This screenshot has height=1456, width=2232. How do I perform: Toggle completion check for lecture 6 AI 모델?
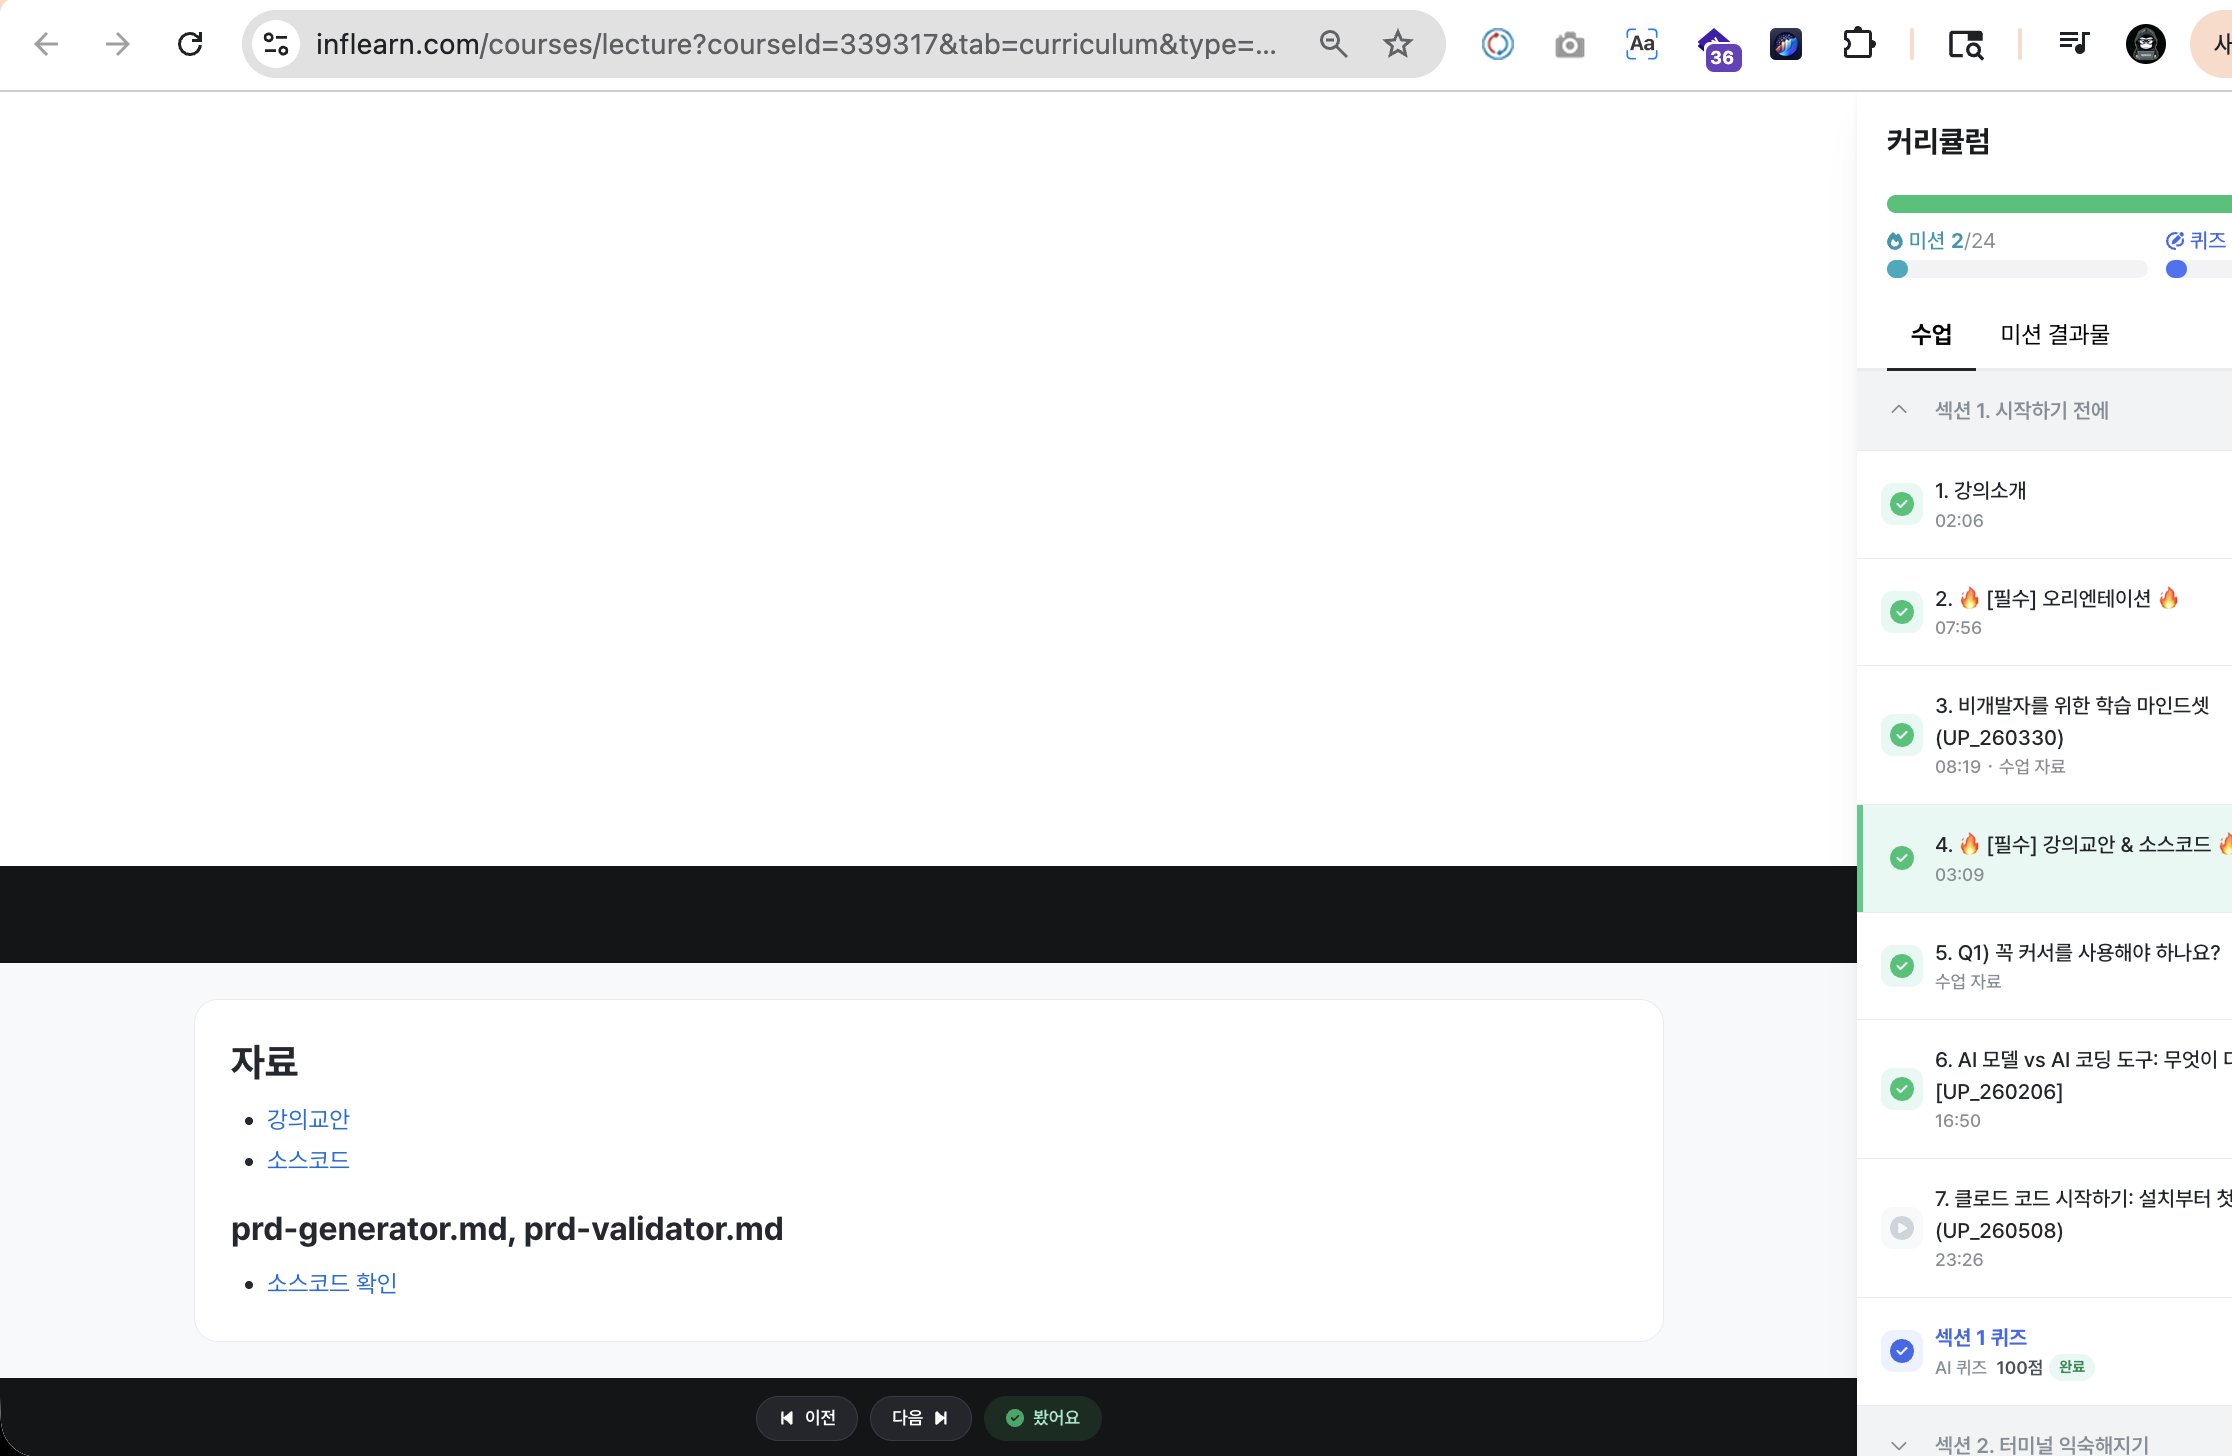(x=1902, y=1089)
